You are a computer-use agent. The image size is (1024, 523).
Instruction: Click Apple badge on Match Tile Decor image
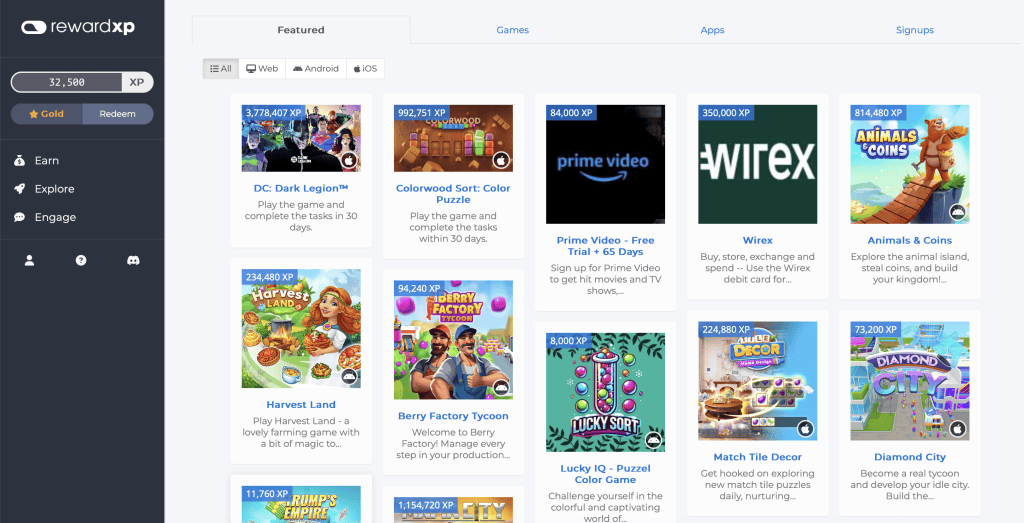point(805,428)
